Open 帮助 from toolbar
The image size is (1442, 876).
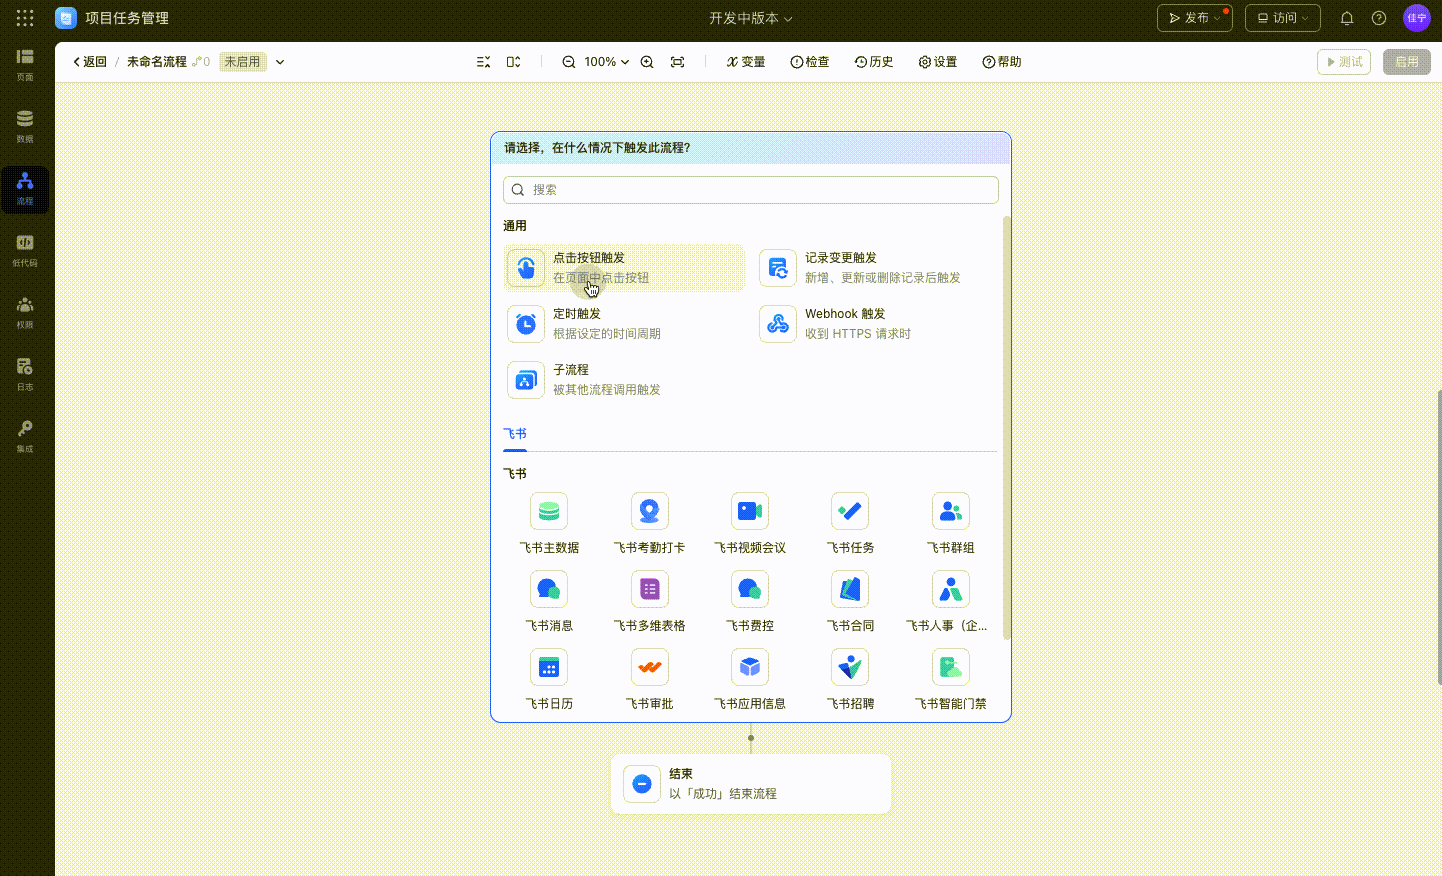1002,62
